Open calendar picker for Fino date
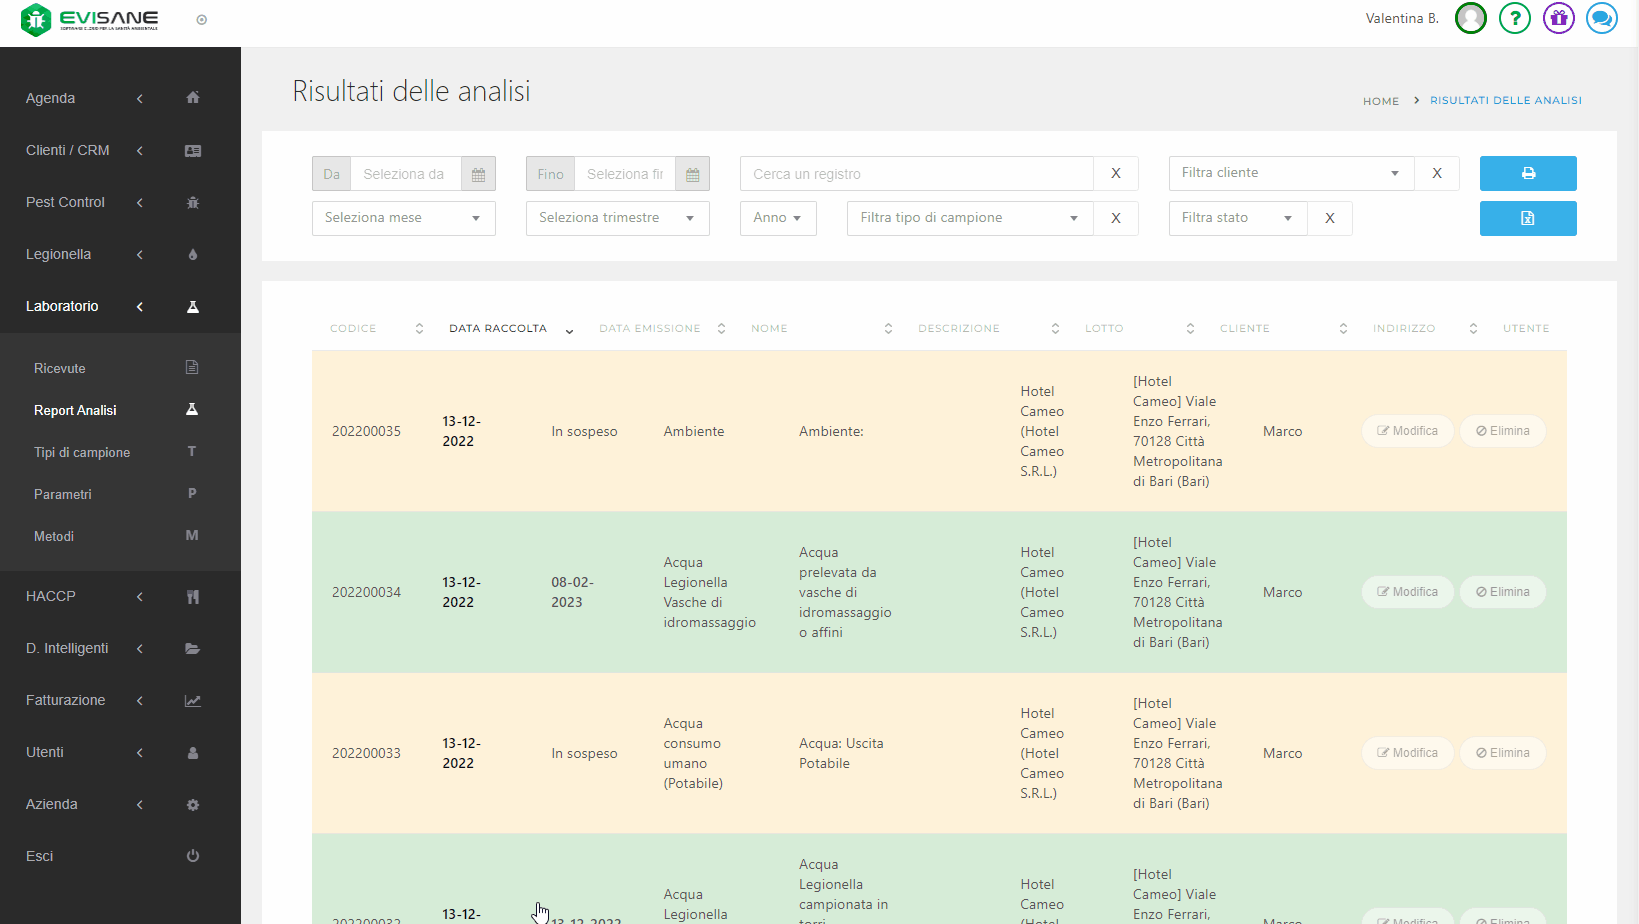The height and width of the screenshot is (924, 1639). coord(692,174)
